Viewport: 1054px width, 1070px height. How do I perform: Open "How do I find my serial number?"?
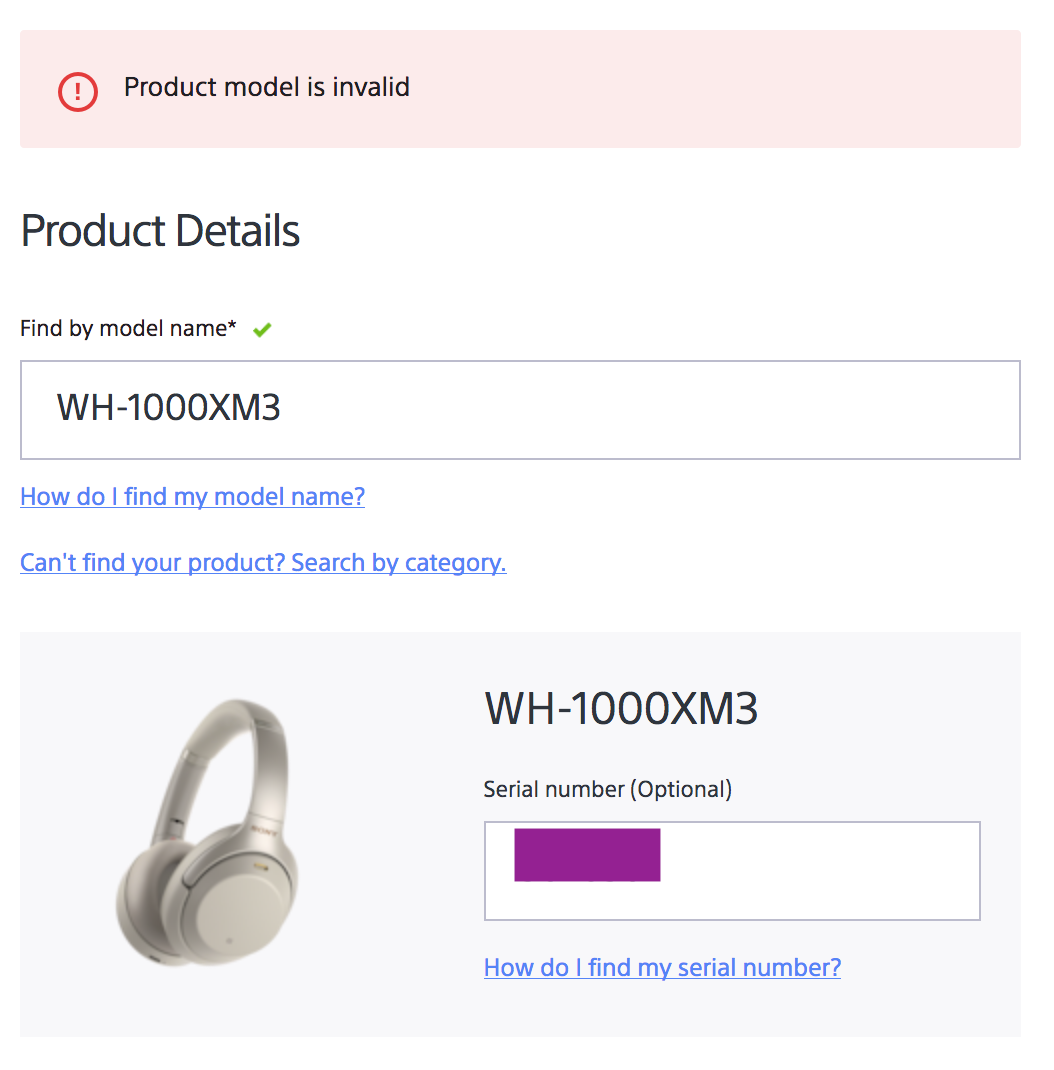tap(662, 967)
